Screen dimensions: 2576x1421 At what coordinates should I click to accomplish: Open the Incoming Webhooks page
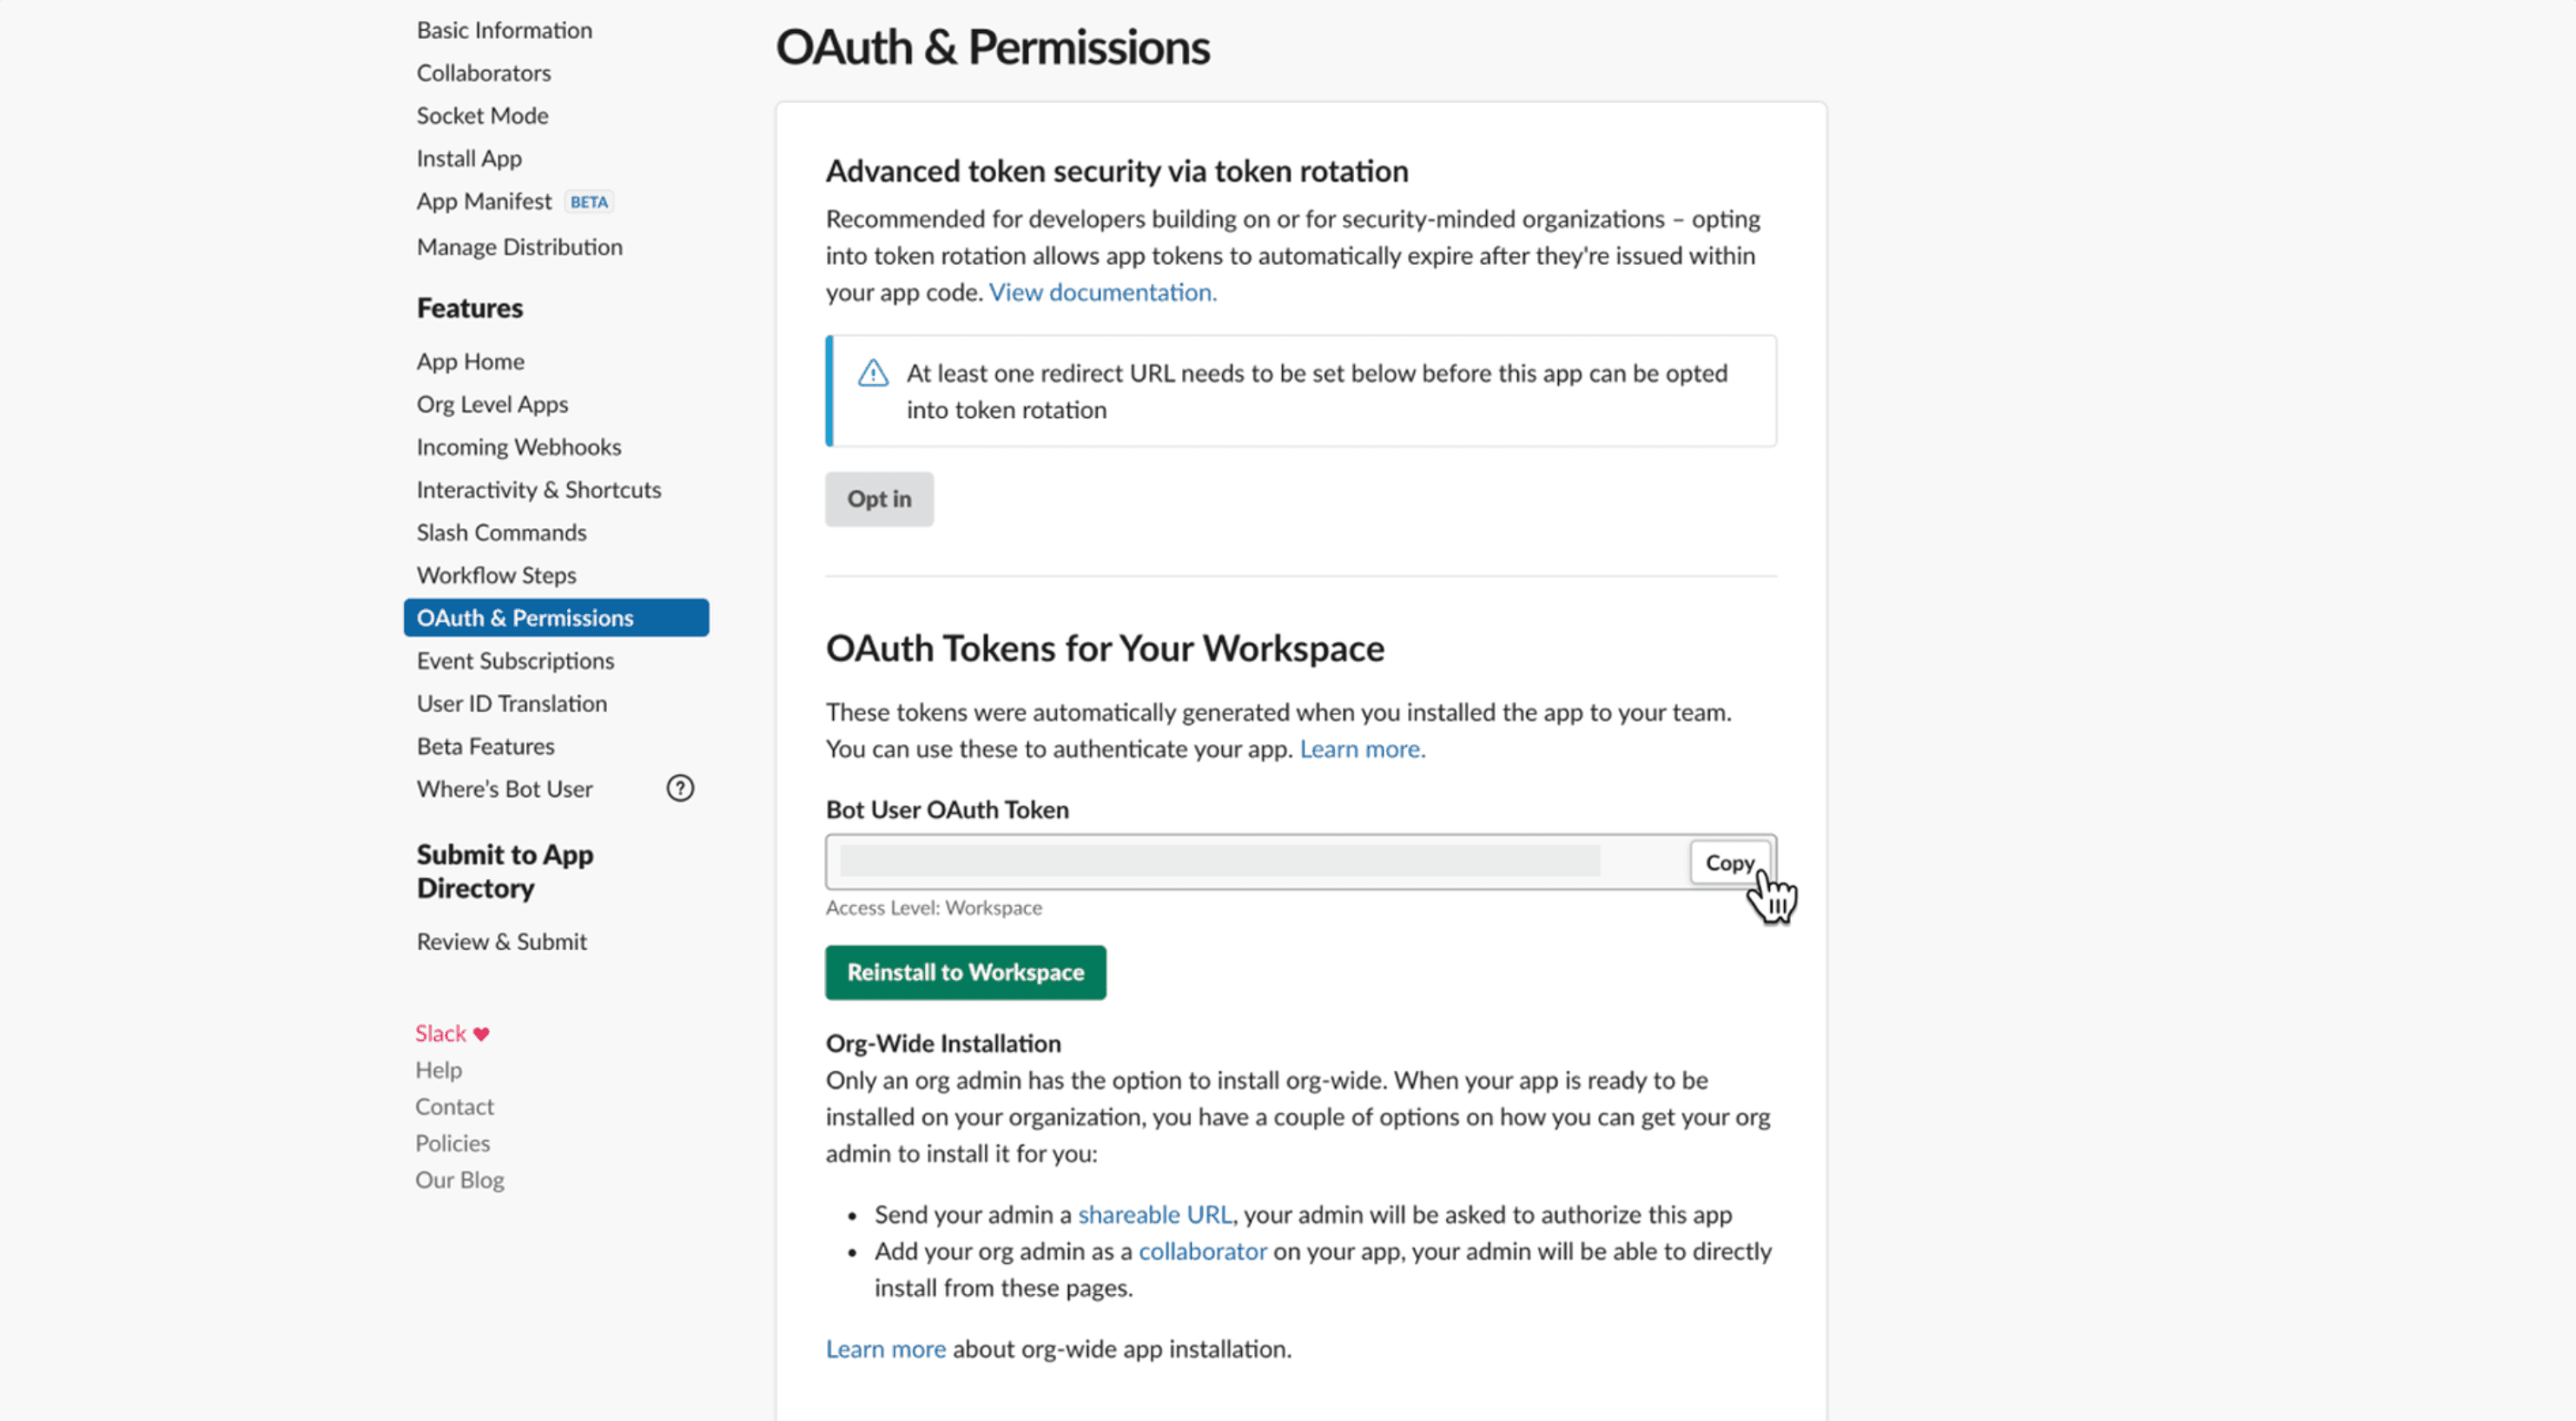[518, 446]
